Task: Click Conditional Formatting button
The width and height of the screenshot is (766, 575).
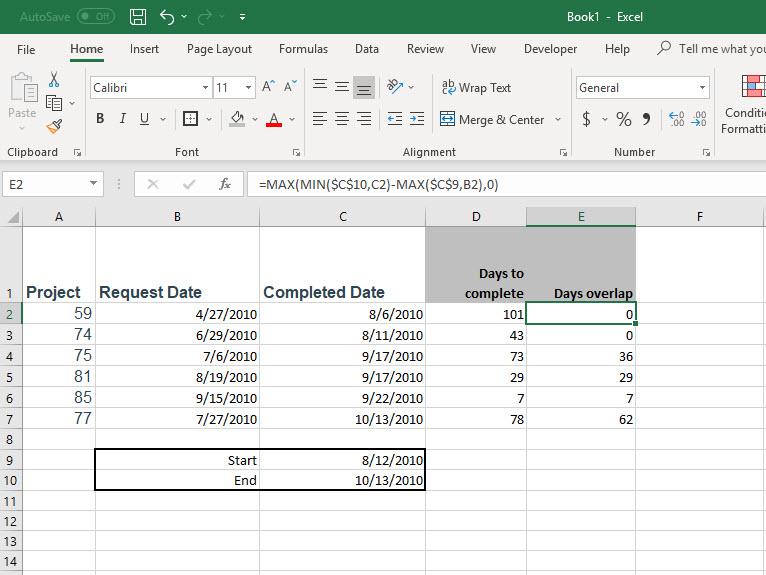Action: click(x=744, y=105)
